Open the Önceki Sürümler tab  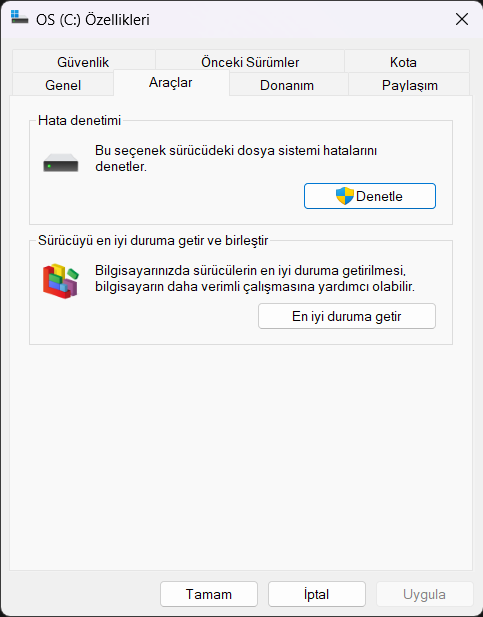pos(250,62)
